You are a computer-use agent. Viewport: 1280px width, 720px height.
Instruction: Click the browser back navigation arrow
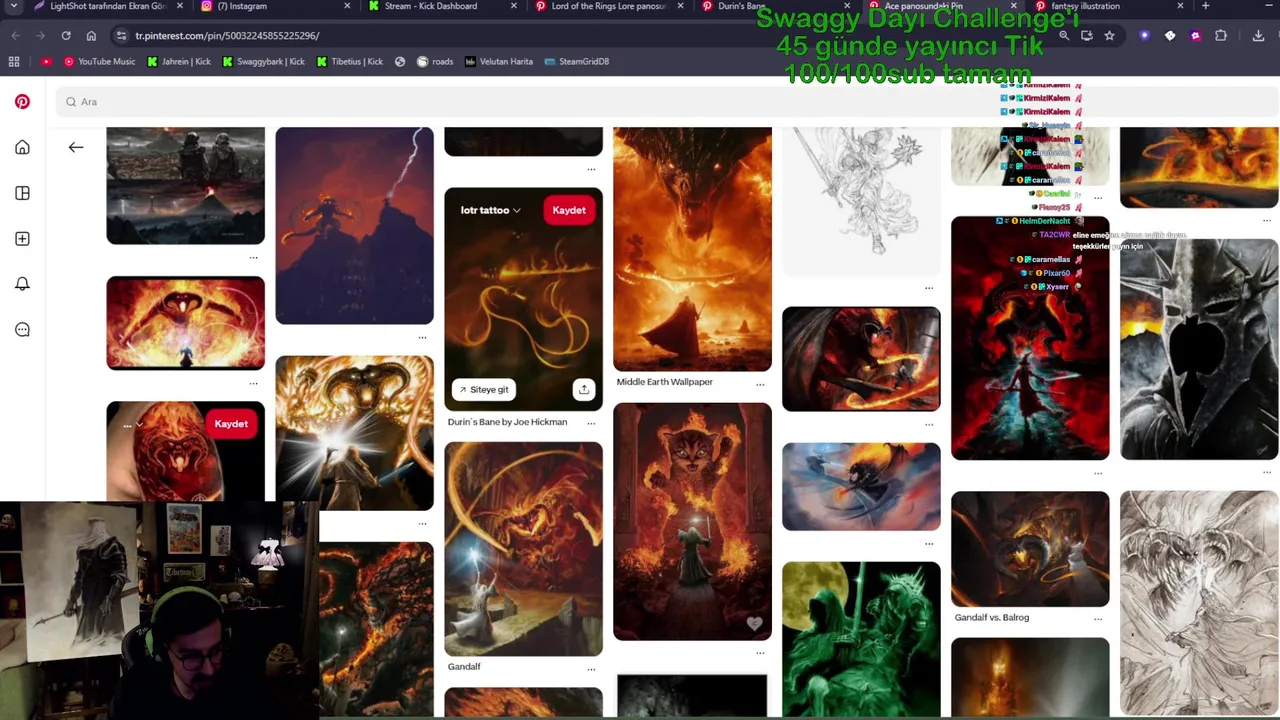15,35
